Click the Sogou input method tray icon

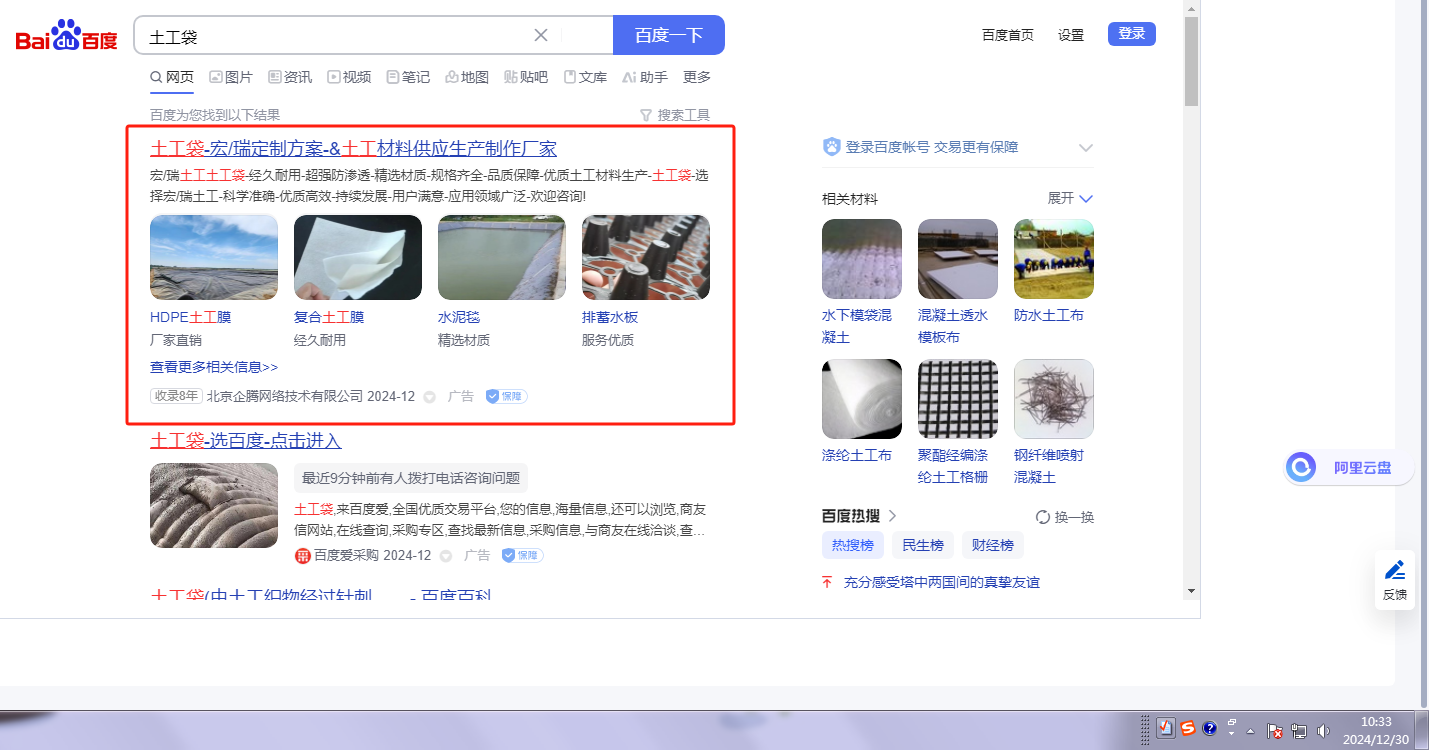point(1187,728)
